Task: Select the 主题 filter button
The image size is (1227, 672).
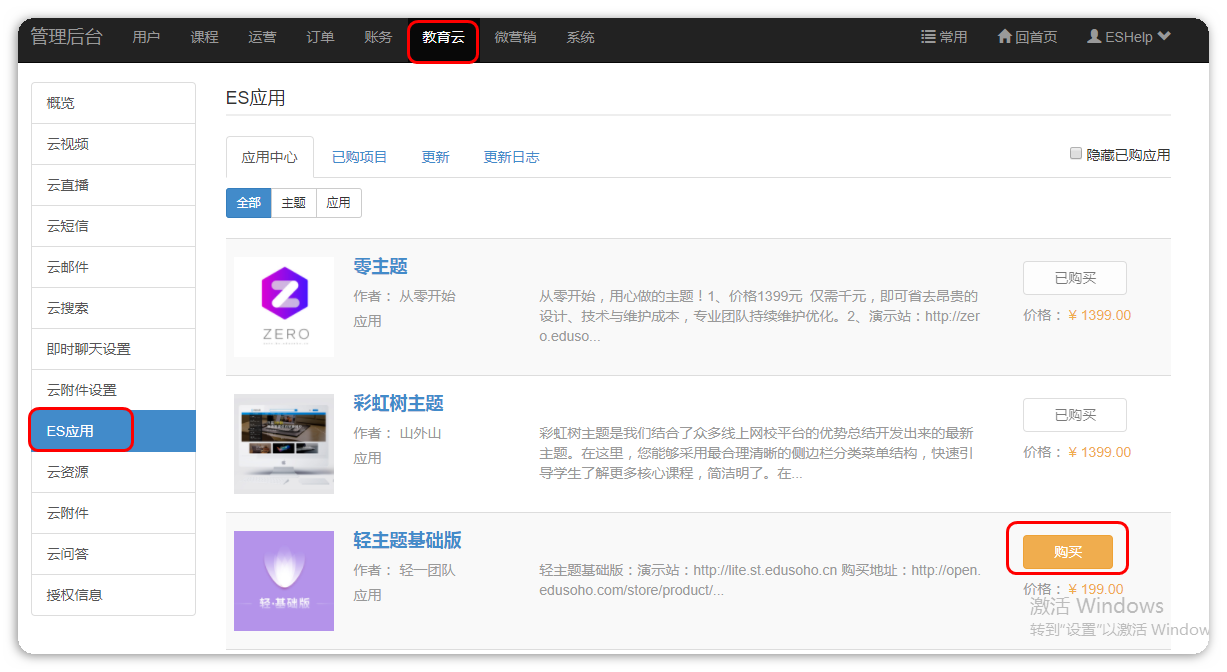Action: 294,203
